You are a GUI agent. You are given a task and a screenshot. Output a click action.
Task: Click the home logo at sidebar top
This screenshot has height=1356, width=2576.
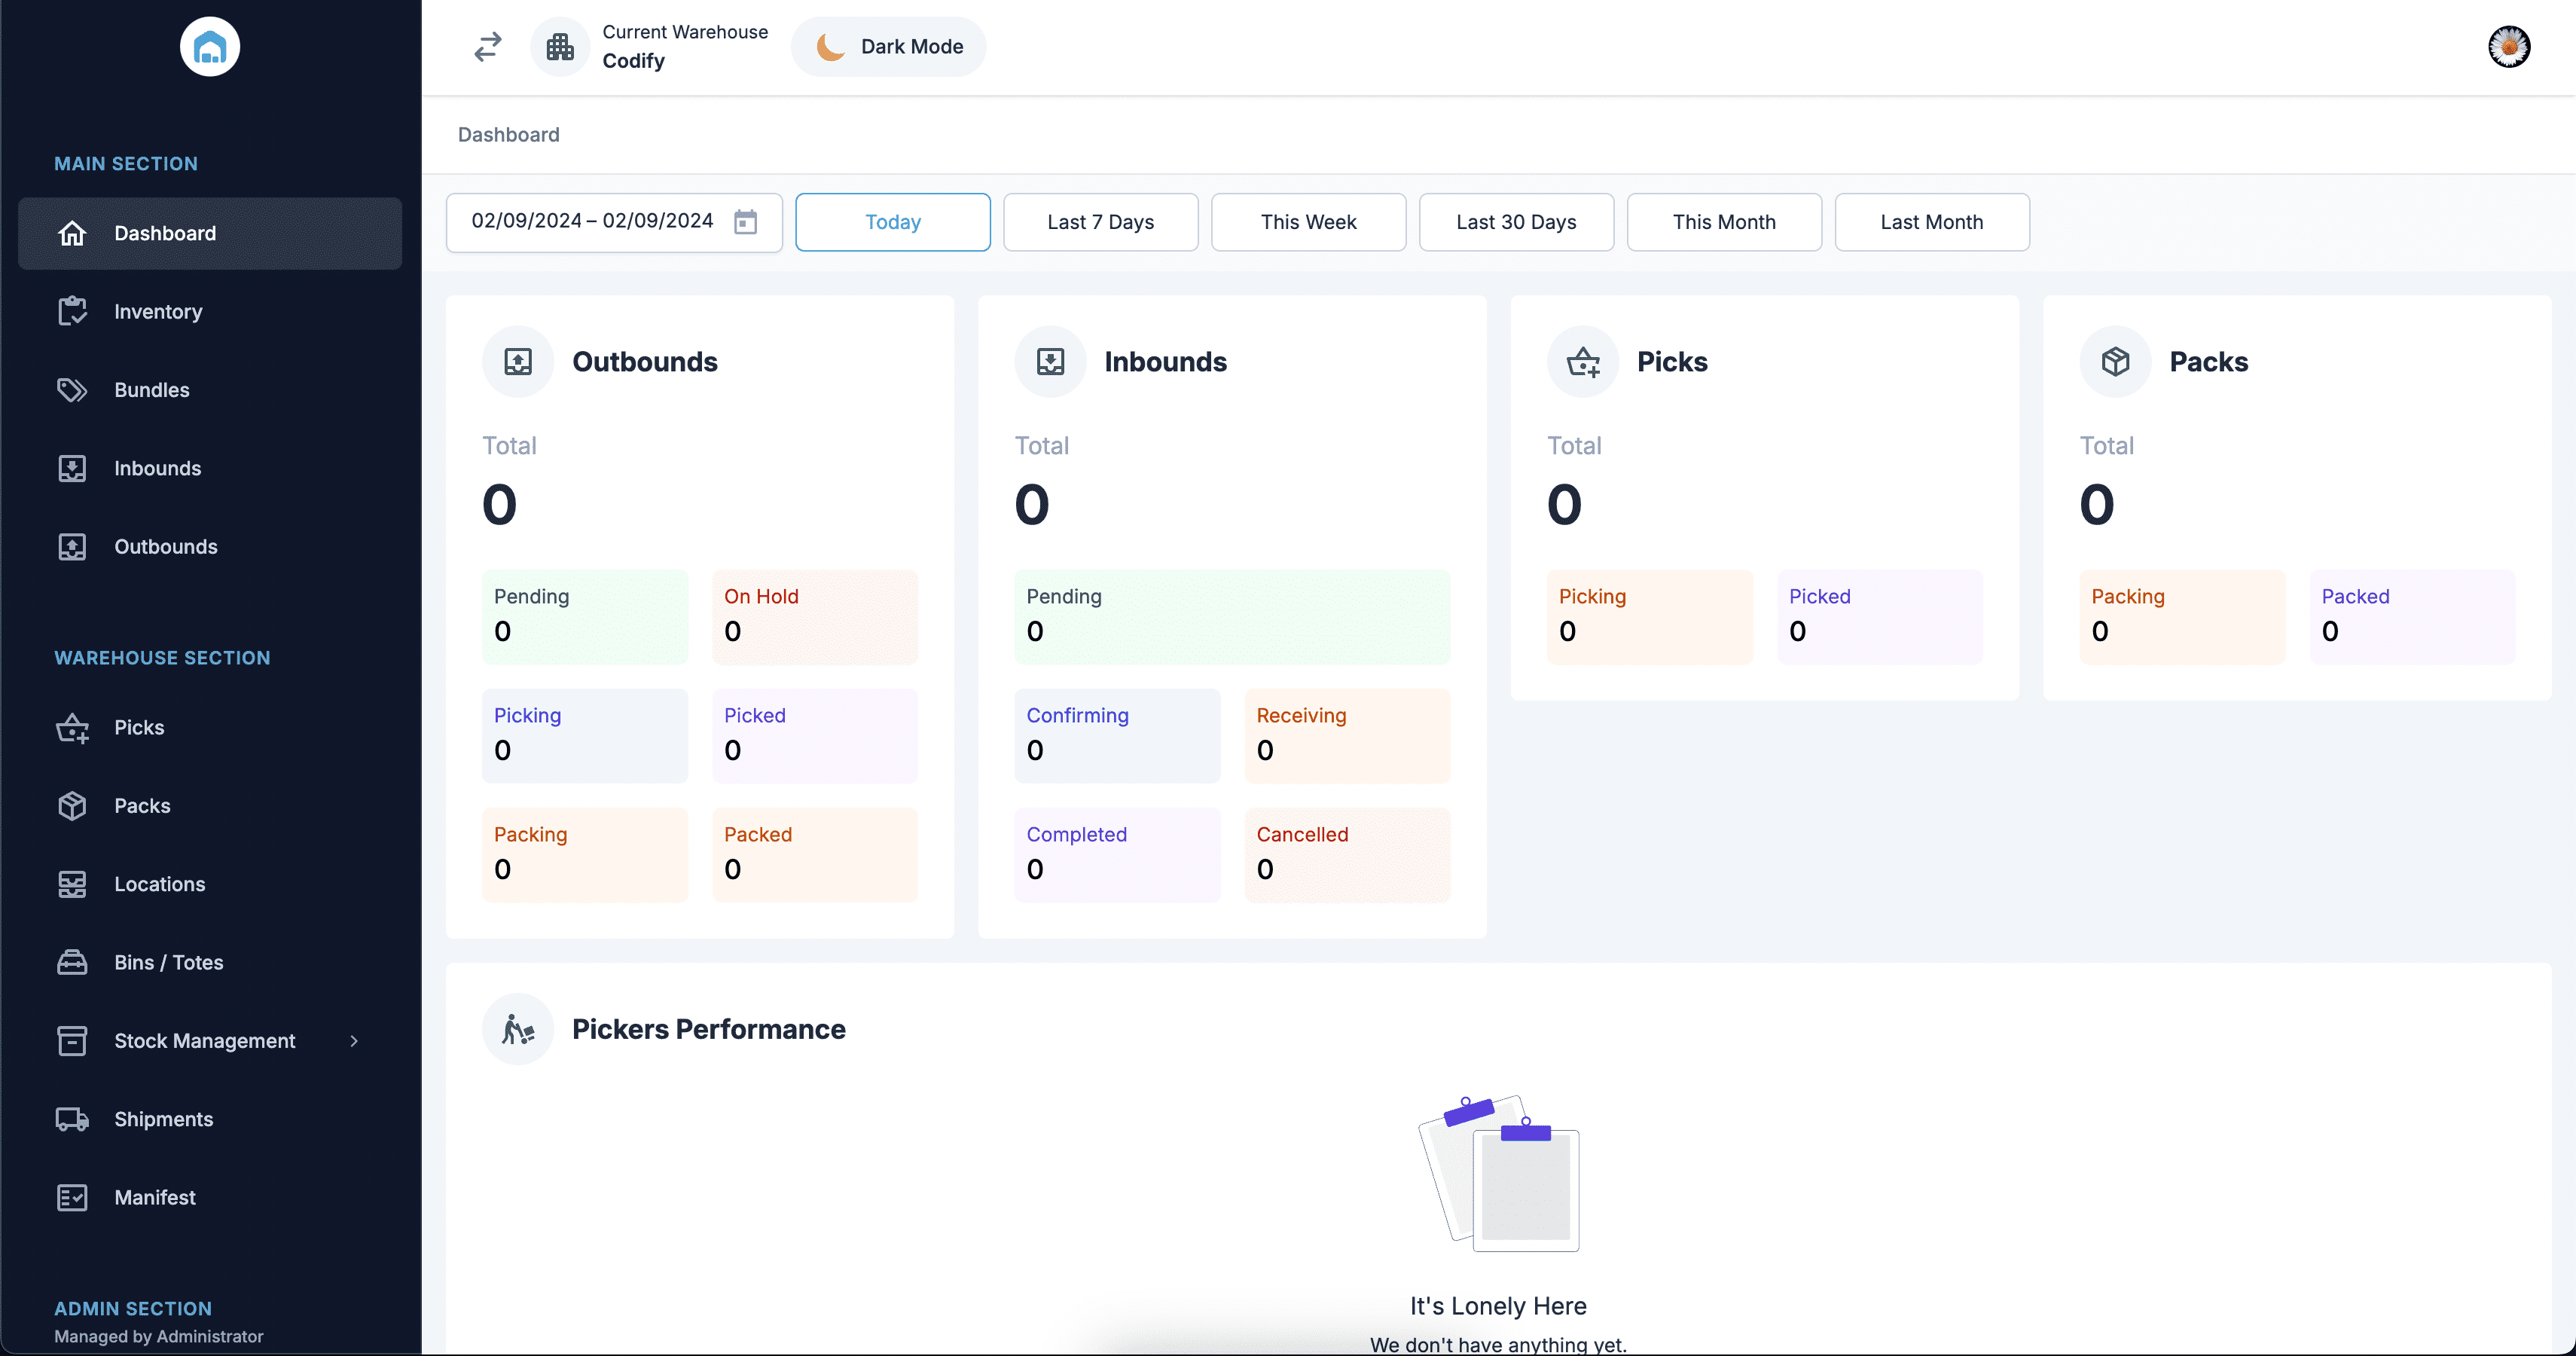(x=210, y=47)
